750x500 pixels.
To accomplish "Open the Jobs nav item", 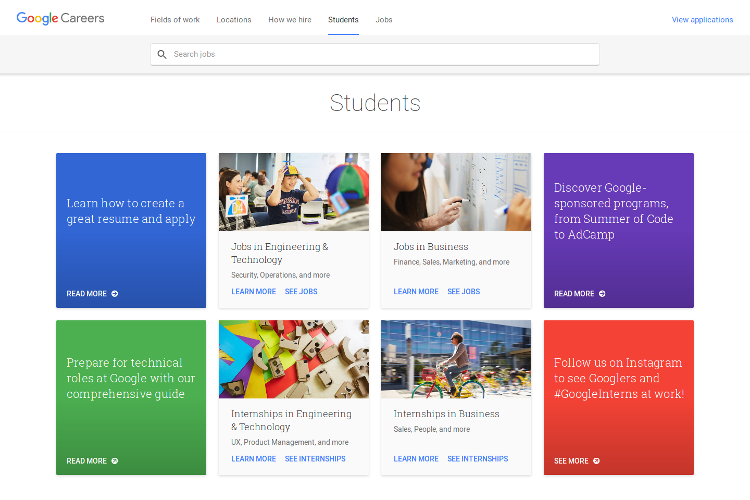I will click(384, 20).
